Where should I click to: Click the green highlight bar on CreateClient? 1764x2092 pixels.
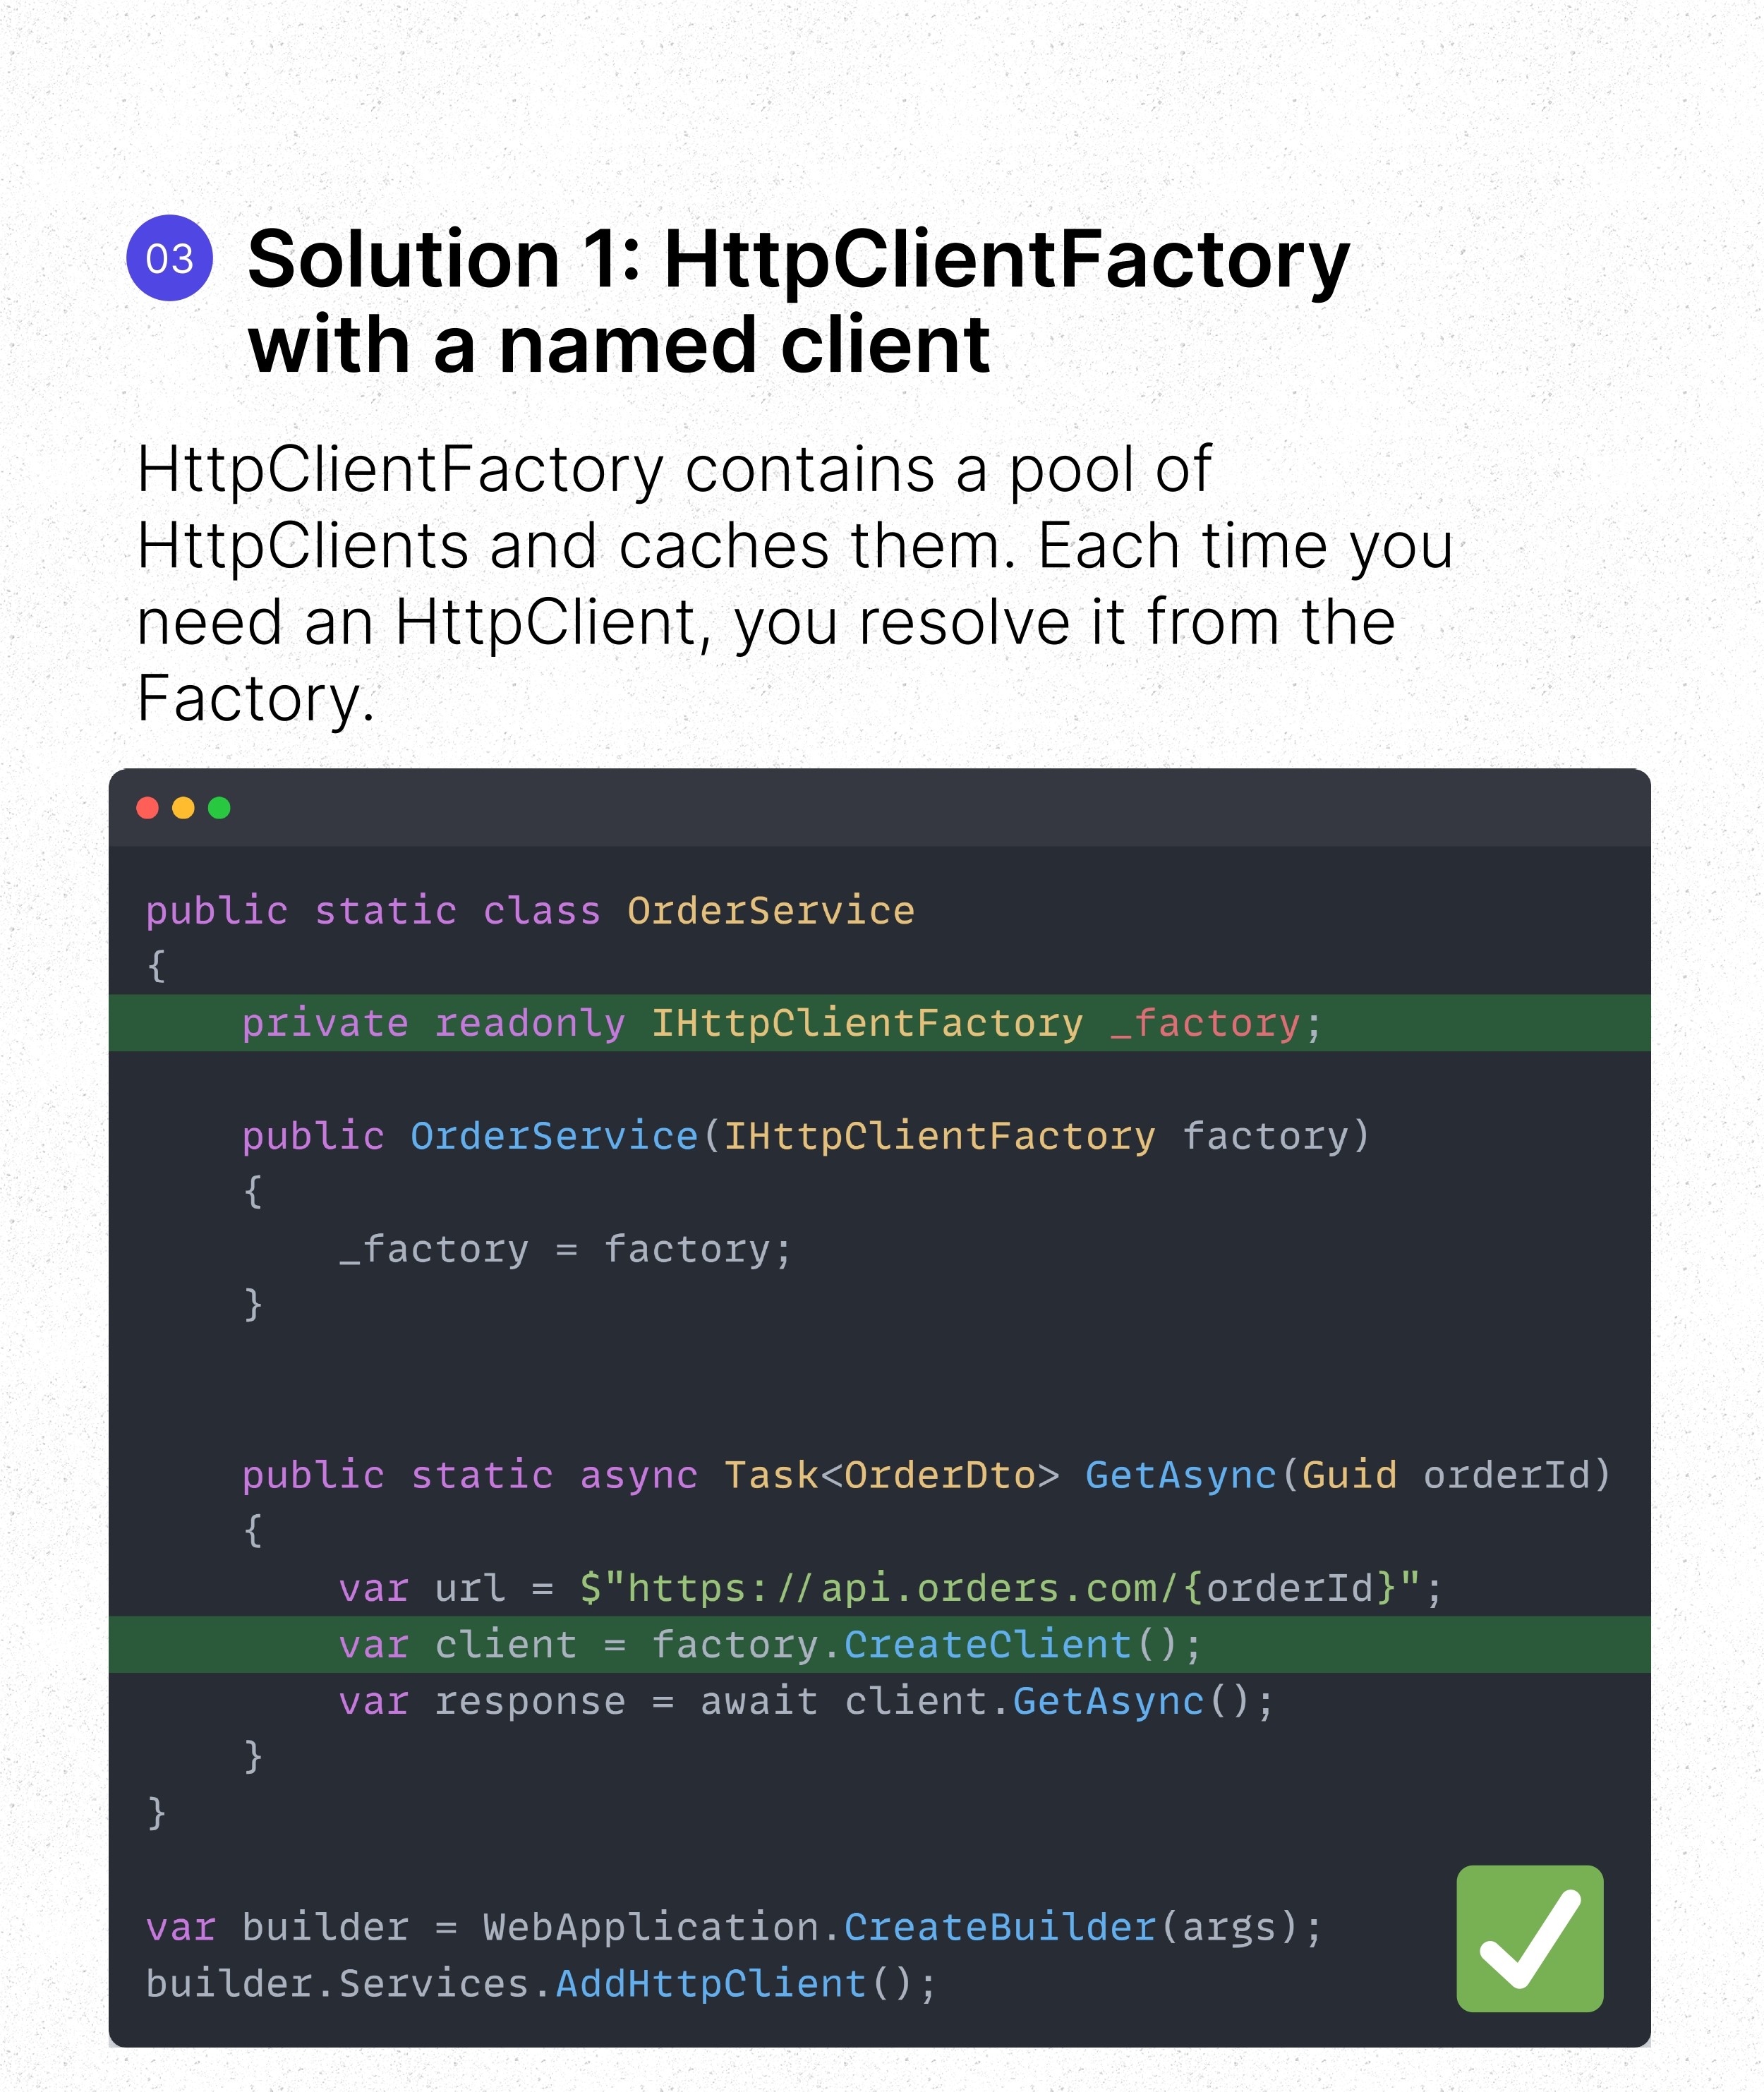coord(770,1644)
